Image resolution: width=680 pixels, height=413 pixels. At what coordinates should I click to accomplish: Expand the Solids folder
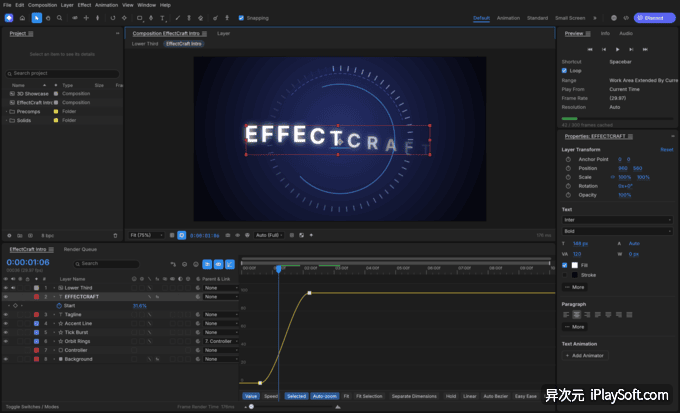(7, 121)
